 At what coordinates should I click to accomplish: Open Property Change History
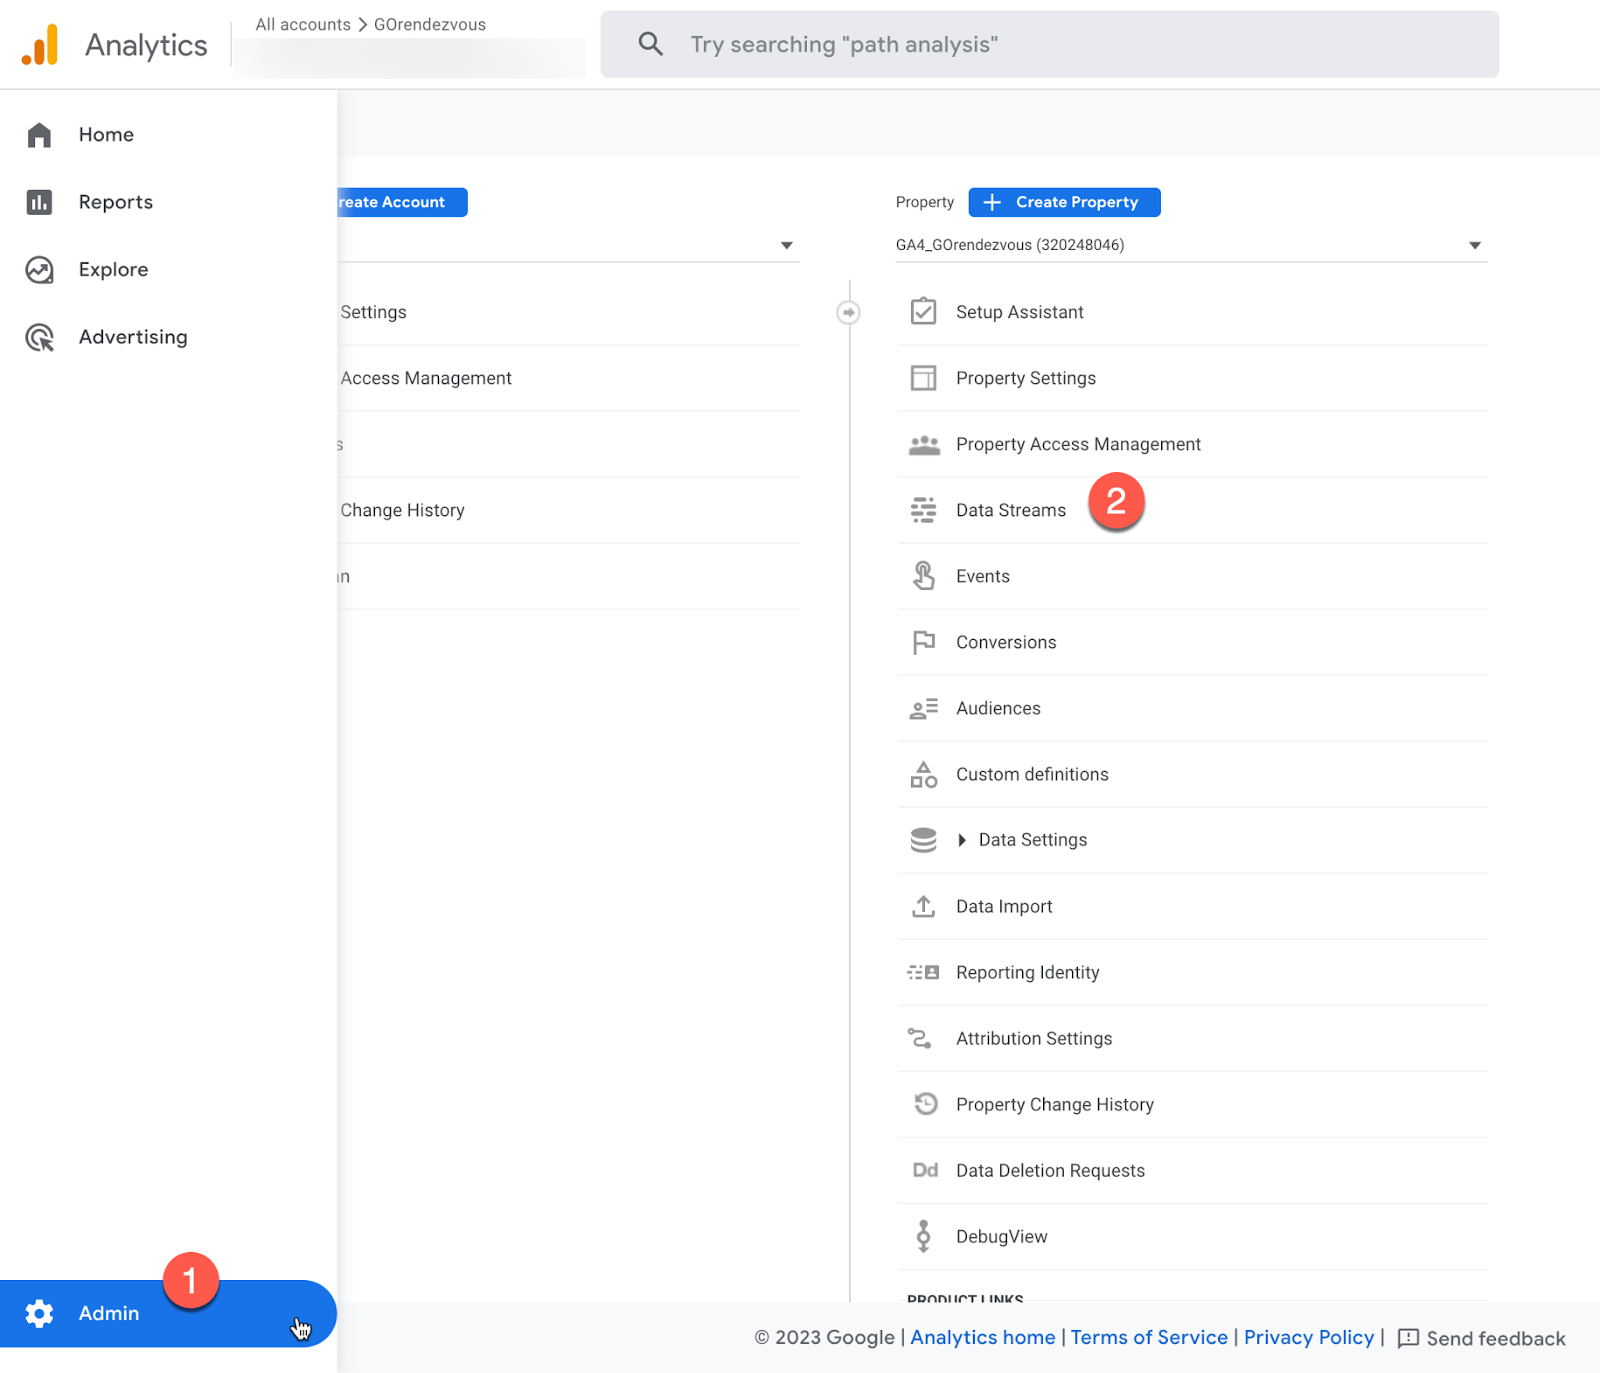(x=1192, y=1104)
